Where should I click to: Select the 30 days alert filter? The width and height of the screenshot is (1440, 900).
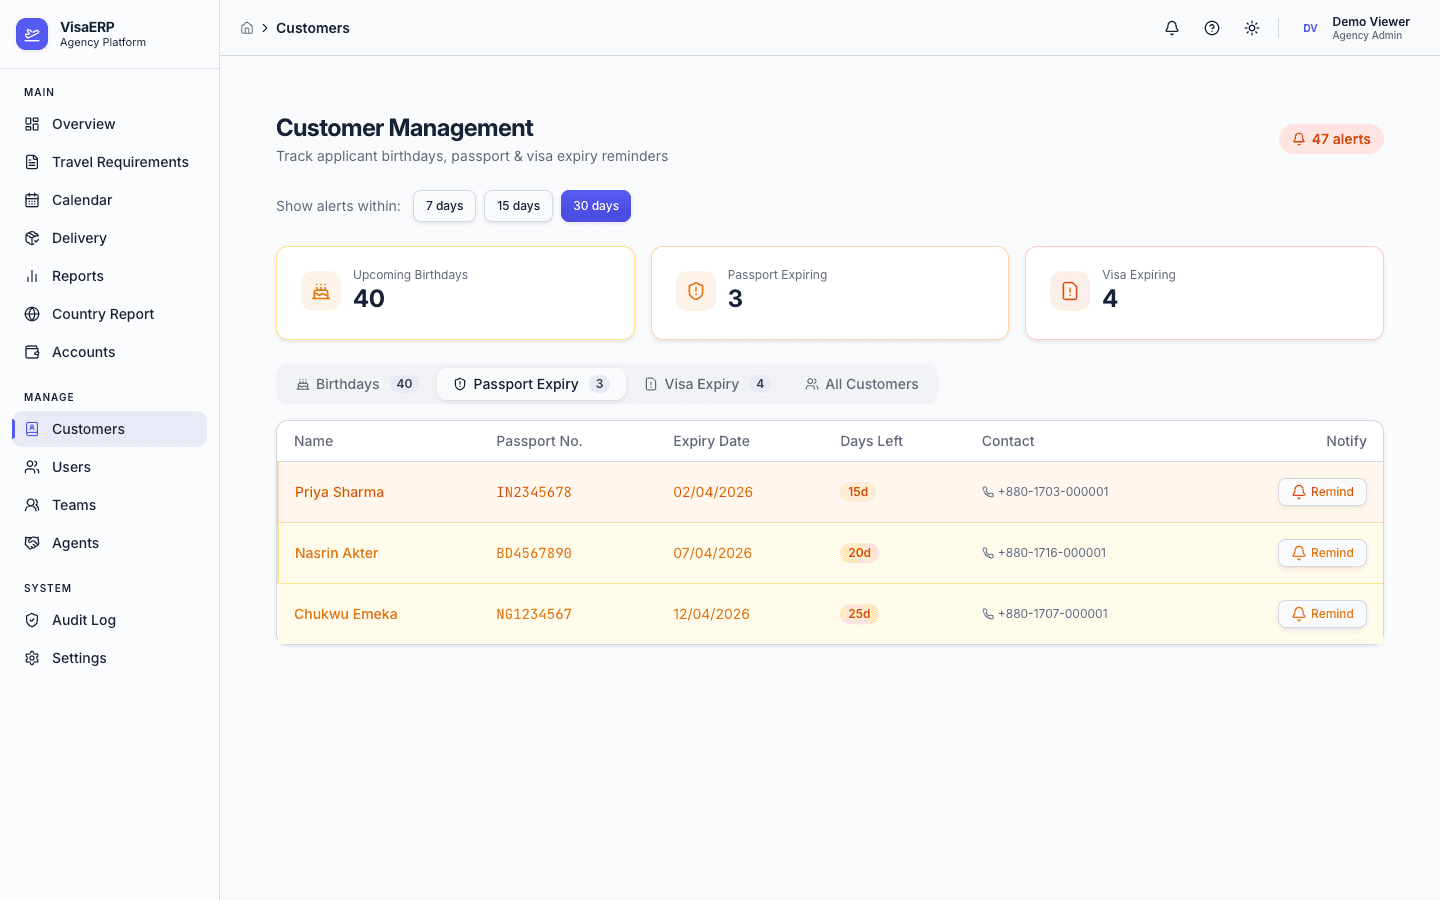point(595,205)
